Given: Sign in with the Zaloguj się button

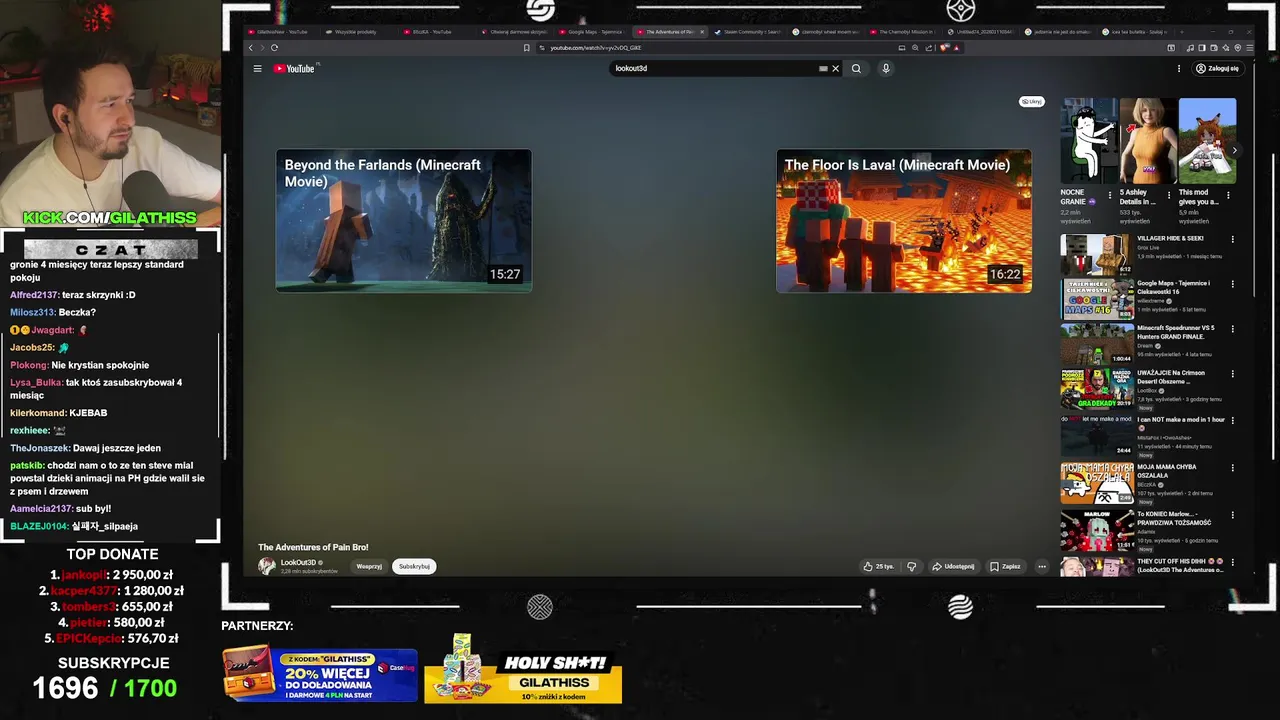Looking at the screenshot, I should pyautogui.click(x=1217, y=69).
